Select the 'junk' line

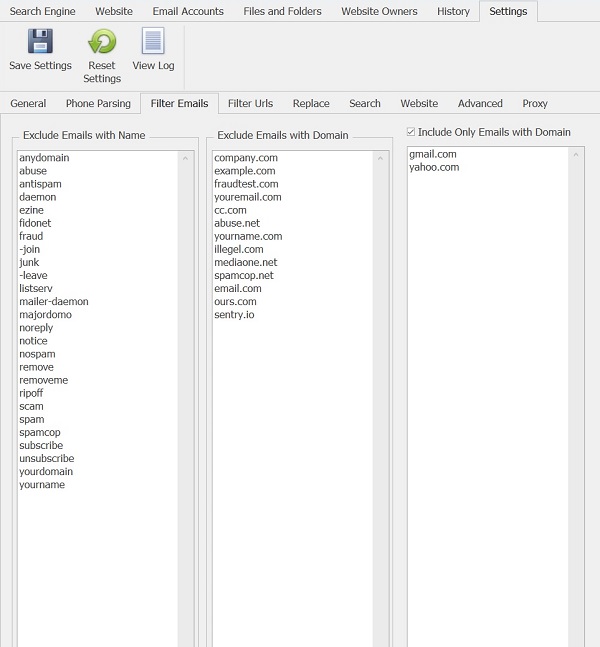[29, 262]
